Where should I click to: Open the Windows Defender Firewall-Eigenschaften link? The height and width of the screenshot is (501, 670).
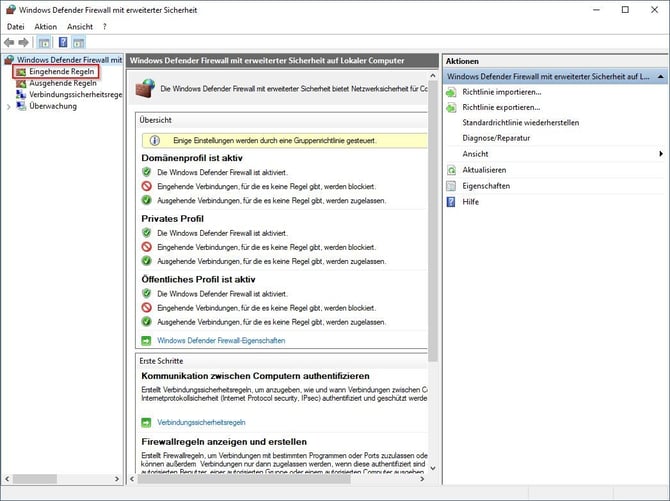[221, 341]
